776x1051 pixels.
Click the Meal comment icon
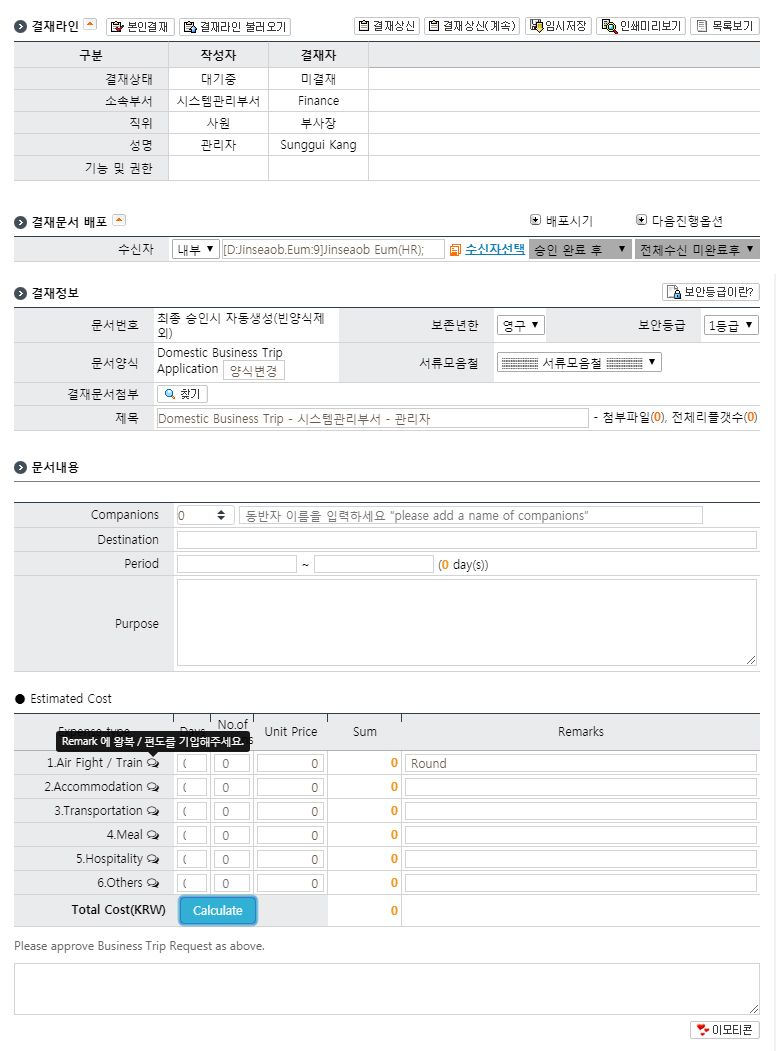click(153, 835)
